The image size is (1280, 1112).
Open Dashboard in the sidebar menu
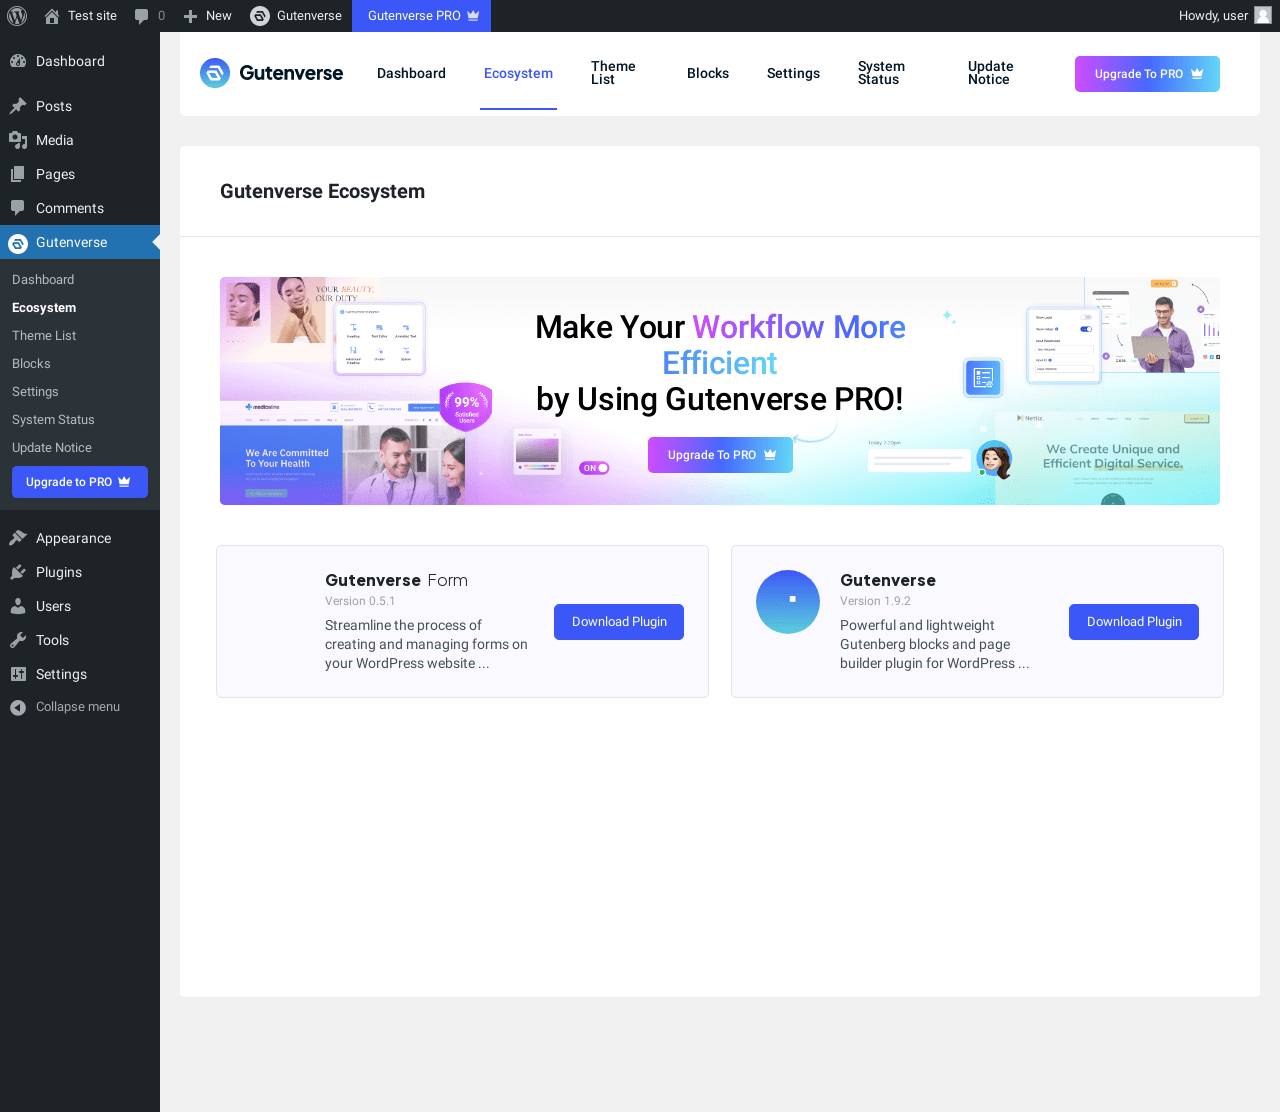coord(80,61)
